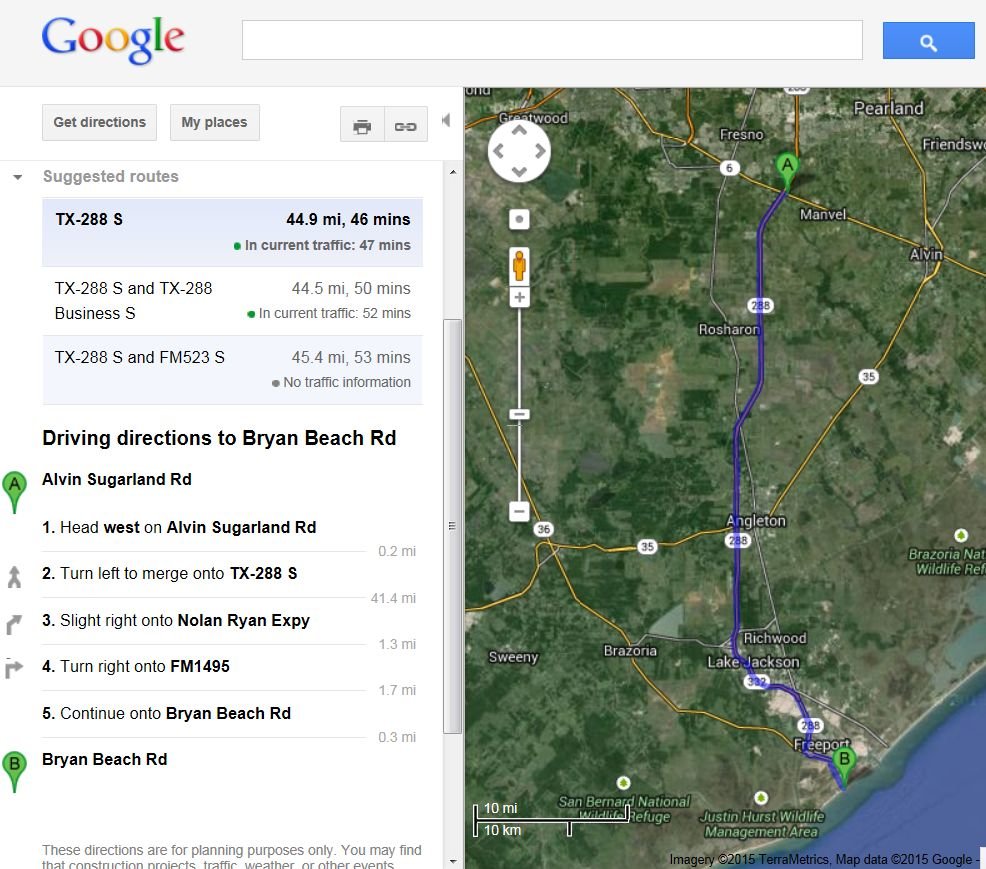Select TX-288 S and FM523 S route
Viewport: 986px width, 869px height.
[x=233, y=370]
